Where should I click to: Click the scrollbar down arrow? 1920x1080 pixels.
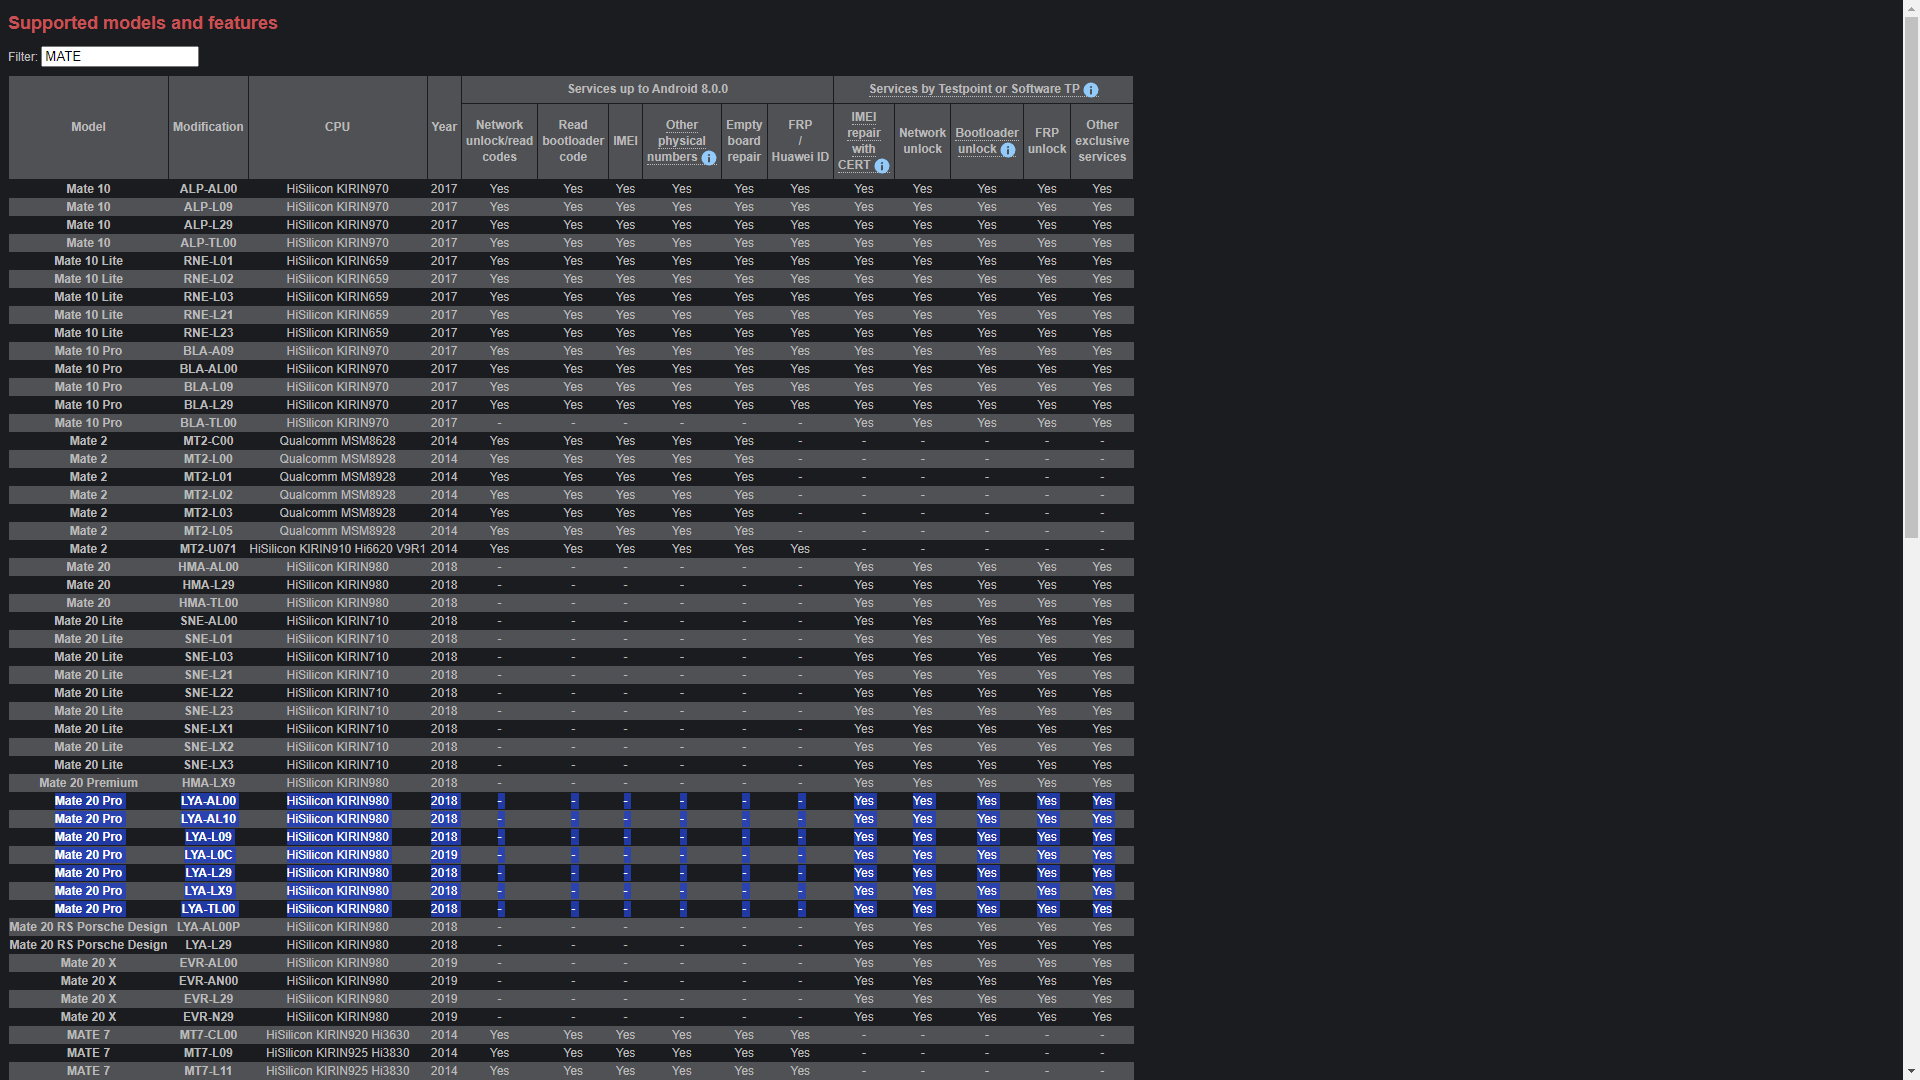pos(1911,1071)
